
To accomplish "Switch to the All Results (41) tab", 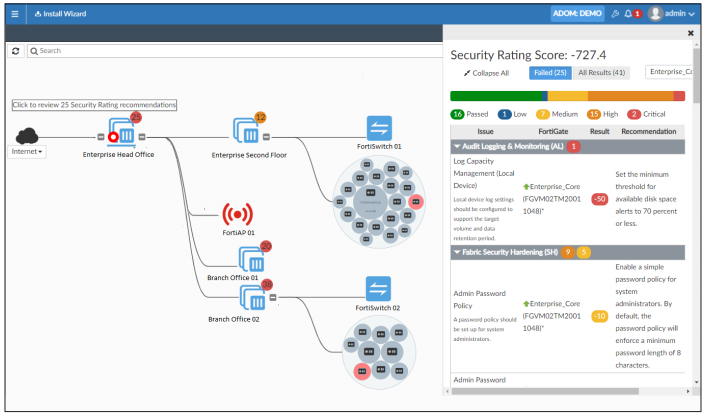I will tap(602, 73).
